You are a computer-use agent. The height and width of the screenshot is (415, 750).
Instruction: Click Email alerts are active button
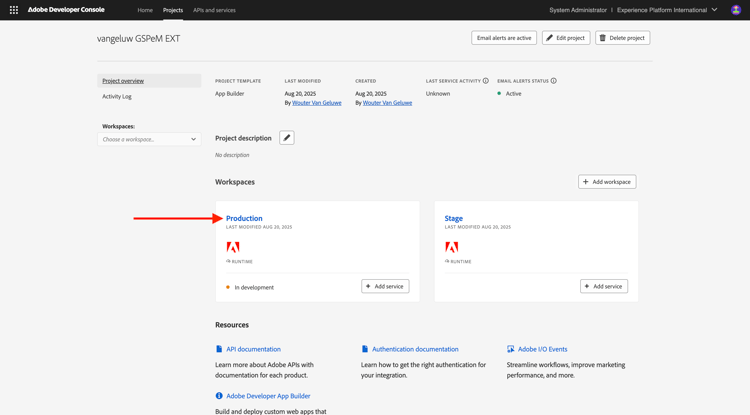tap(504, 38)
